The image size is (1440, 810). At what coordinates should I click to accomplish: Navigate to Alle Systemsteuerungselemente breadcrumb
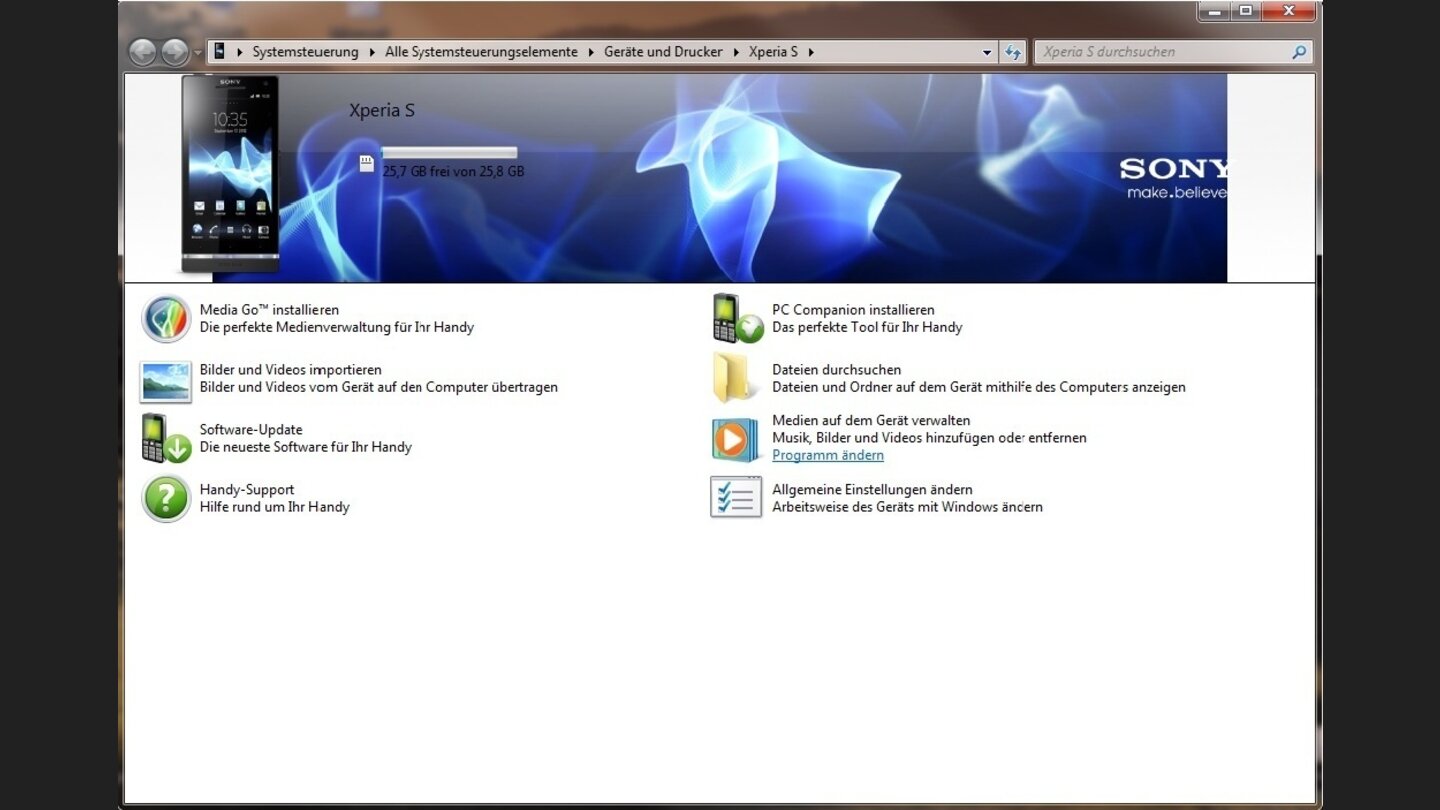pos(481,52)
